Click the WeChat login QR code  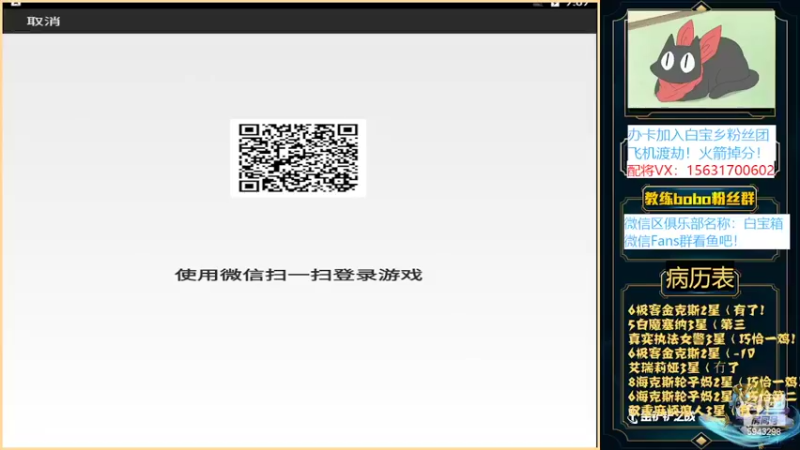[x=298, y=158]
